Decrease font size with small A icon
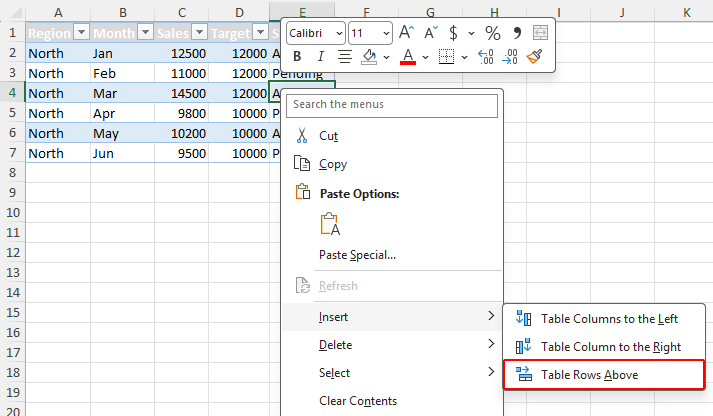 tap(431, 33)
